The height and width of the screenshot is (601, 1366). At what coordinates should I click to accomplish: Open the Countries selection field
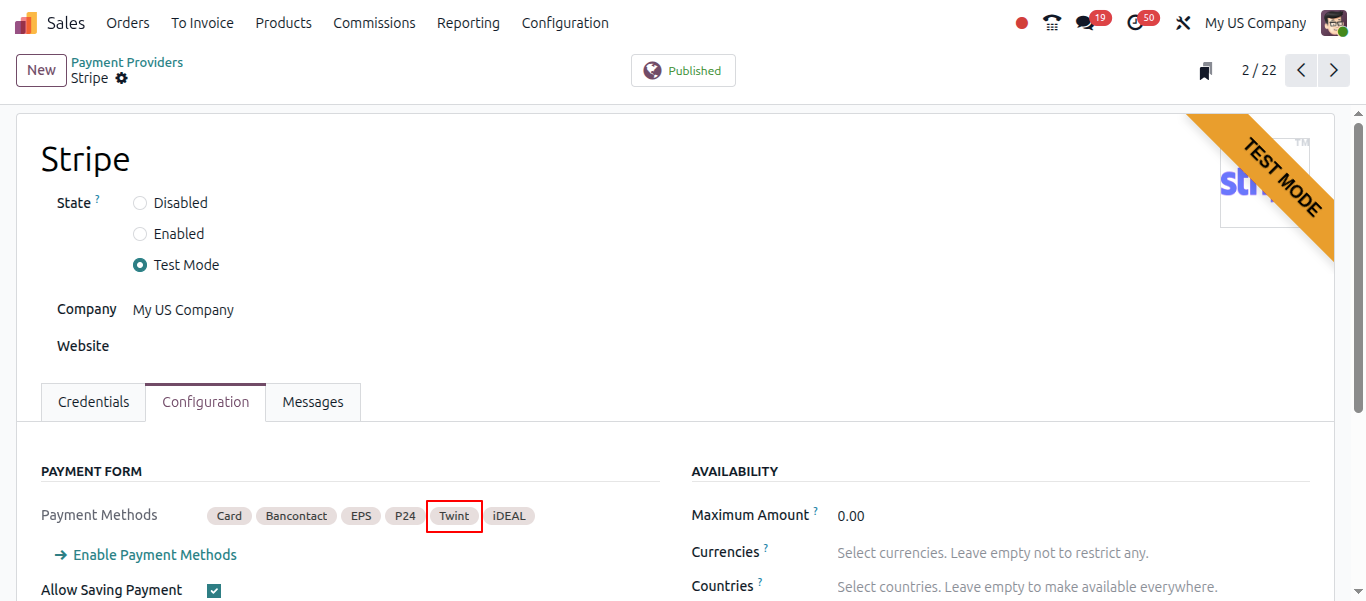pyautogui.click(x=1073, y=587)
